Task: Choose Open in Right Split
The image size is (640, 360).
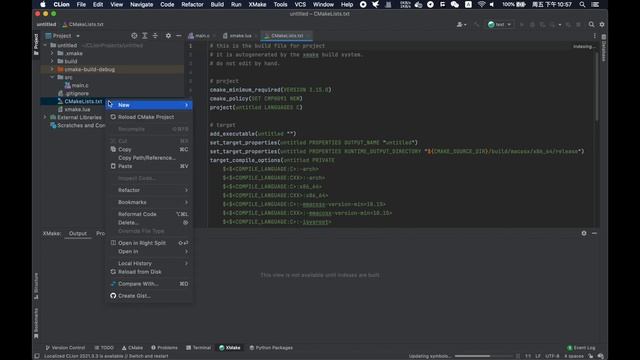Action: coord(149,243)
